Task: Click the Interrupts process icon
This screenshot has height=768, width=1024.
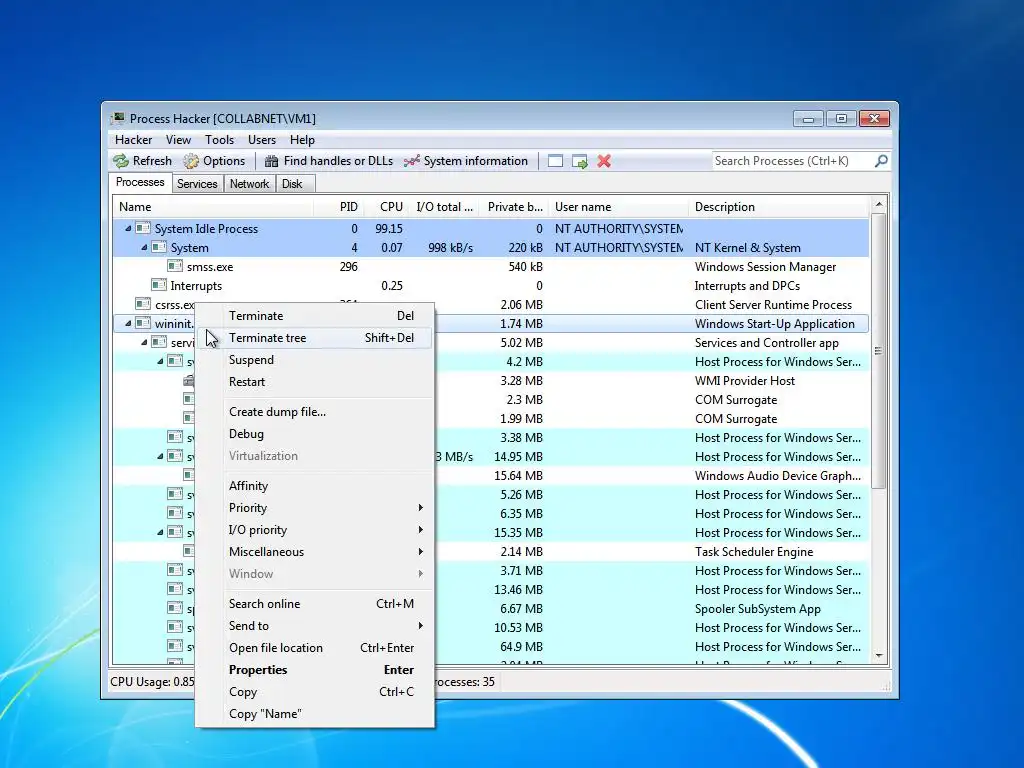Action: (x=159, y=285)
